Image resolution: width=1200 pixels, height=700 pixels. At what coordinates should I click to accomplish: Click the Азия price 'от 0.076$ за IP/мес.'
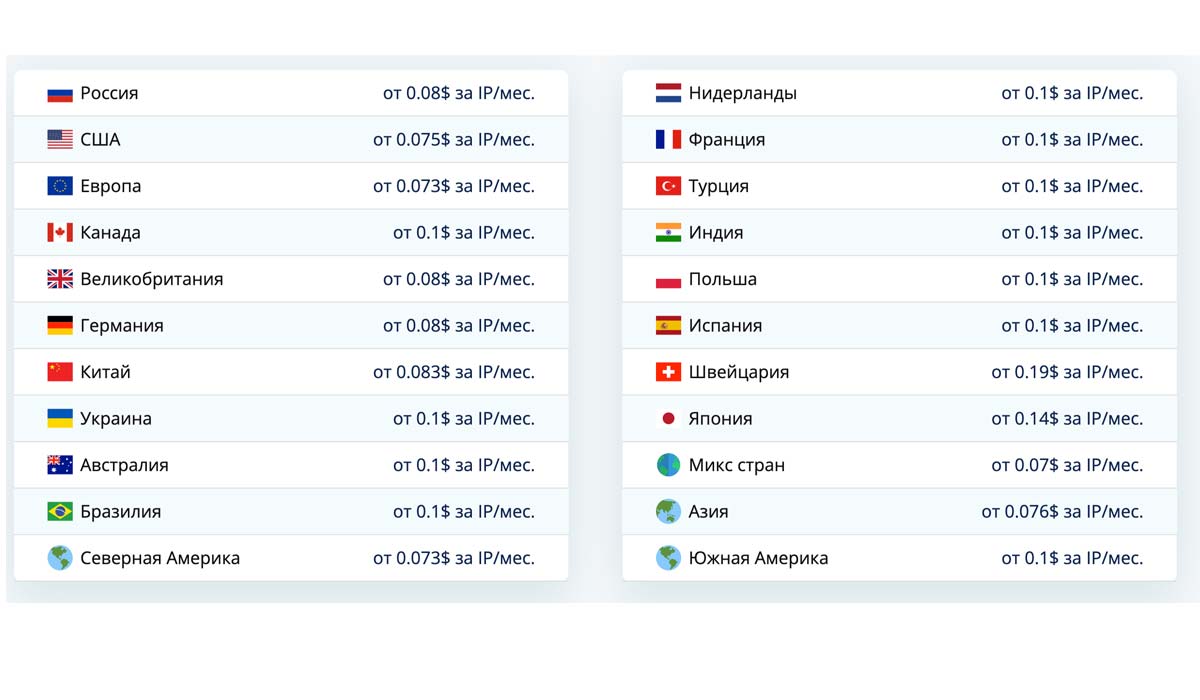click(1061, 512)
